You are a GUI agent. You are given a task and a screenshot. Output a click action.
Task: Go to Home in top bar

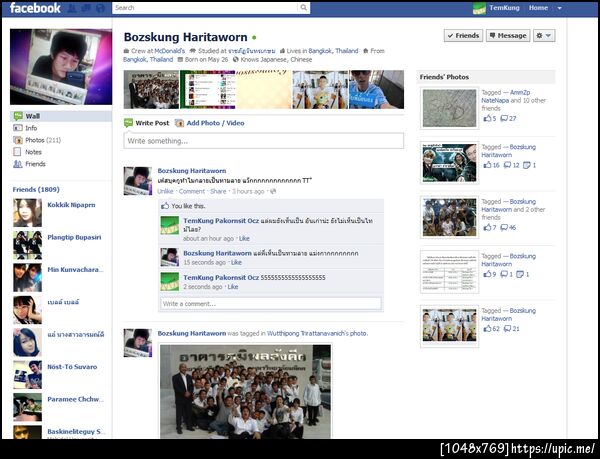pyautogui.click(x=538, y=8)
